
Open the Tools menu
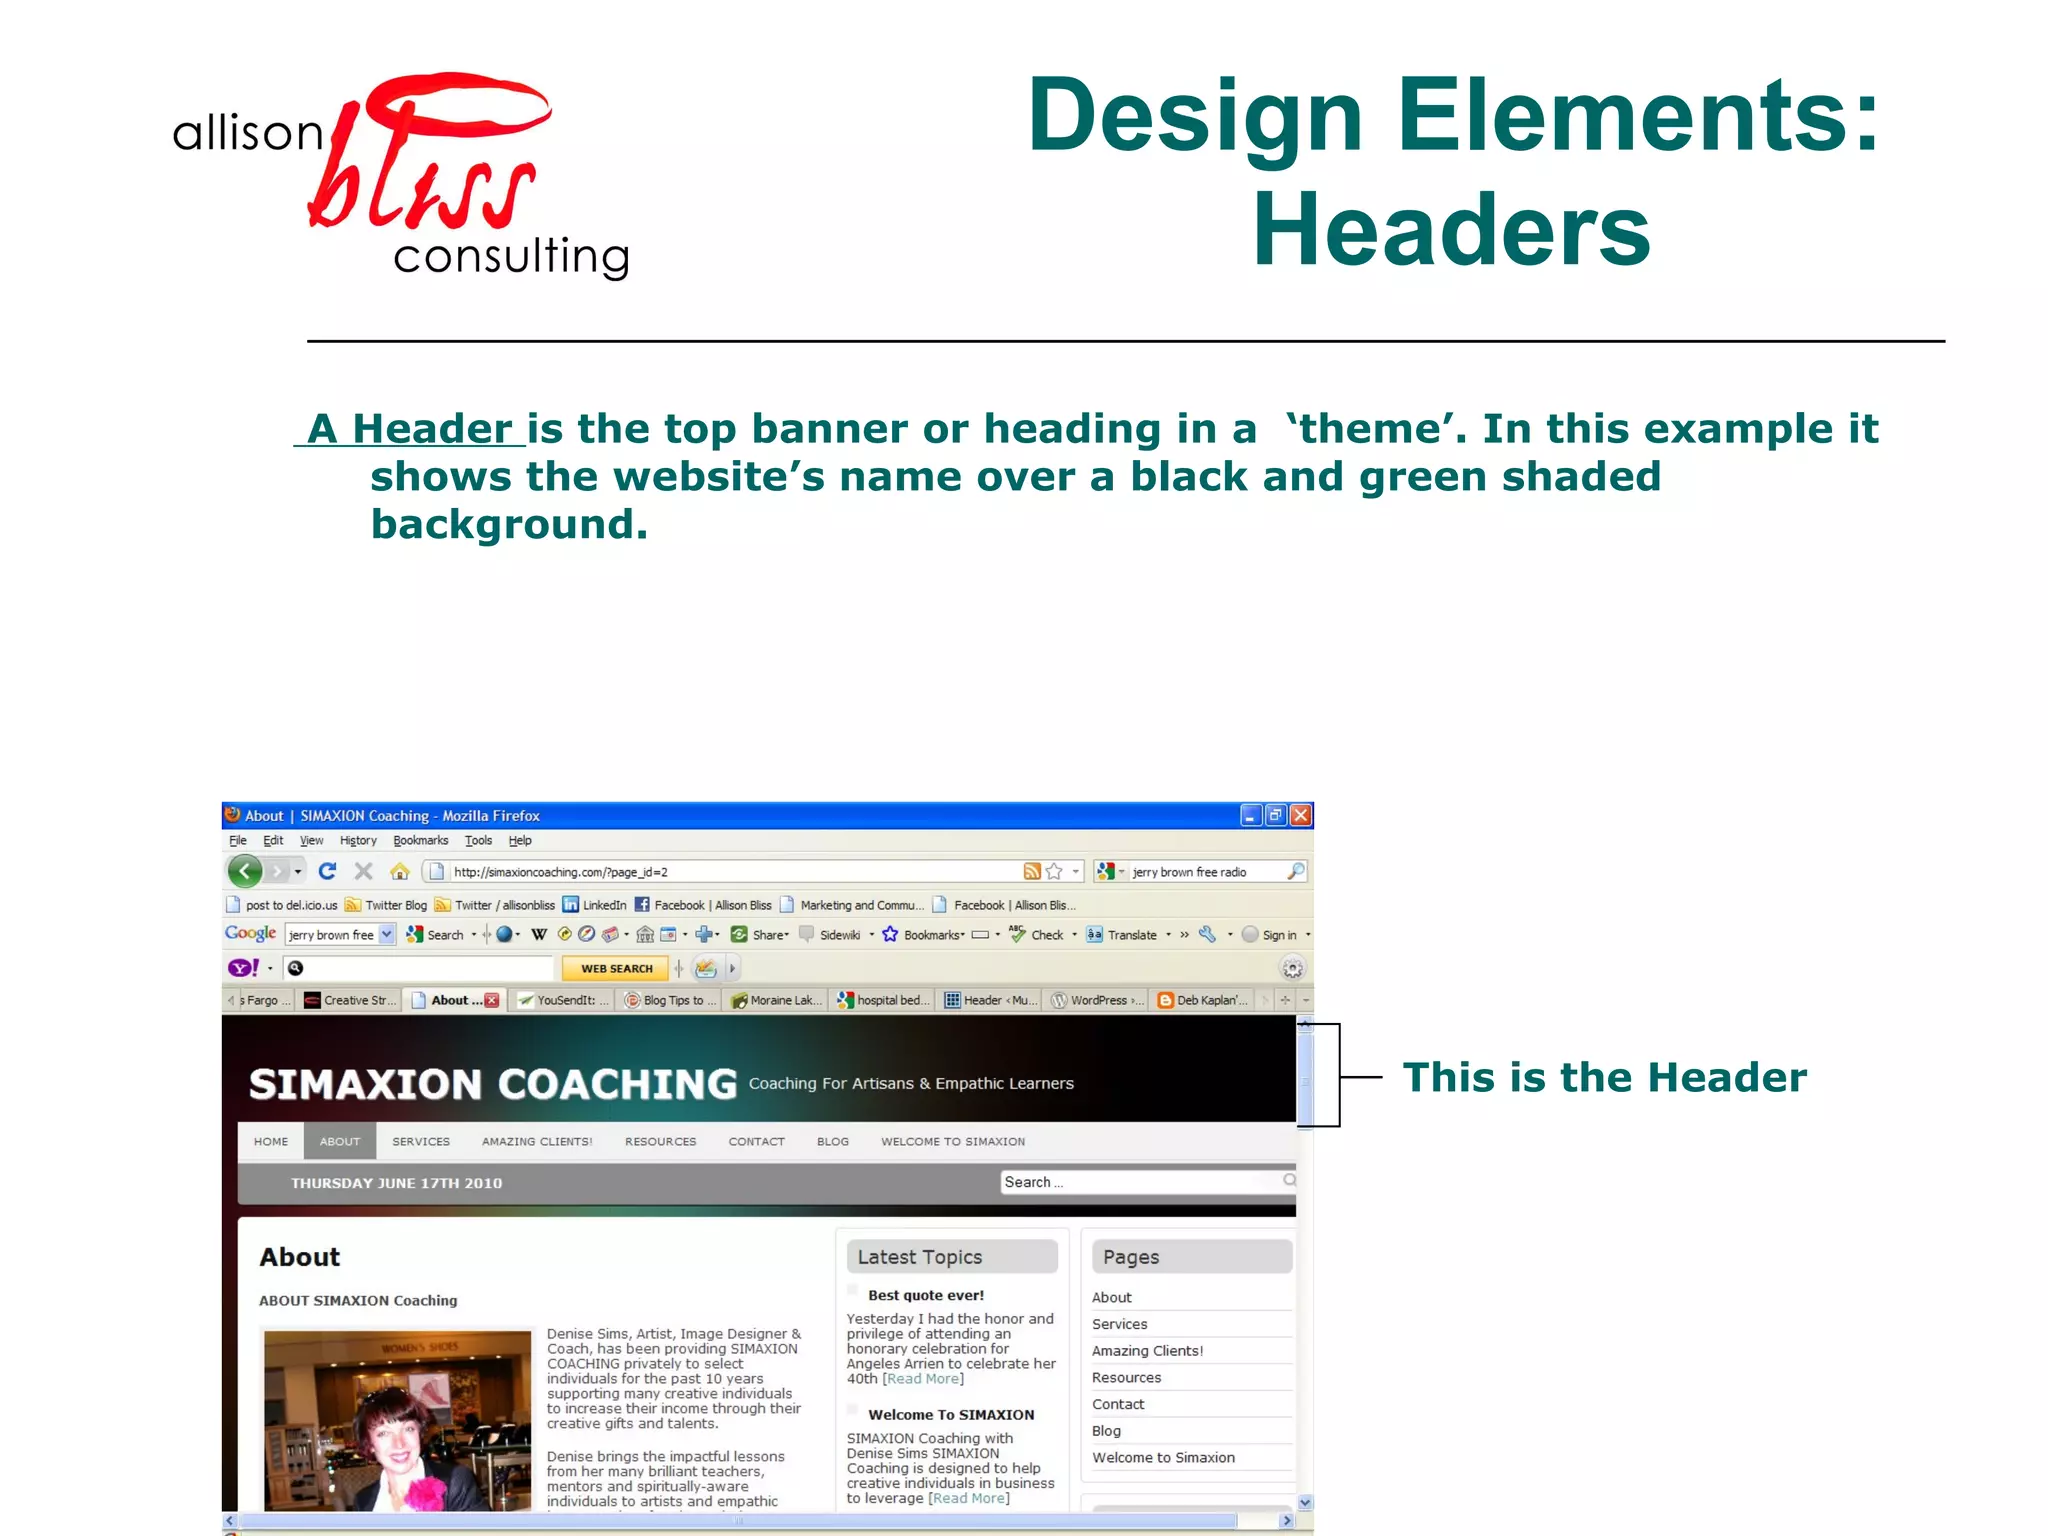(478, 840)
